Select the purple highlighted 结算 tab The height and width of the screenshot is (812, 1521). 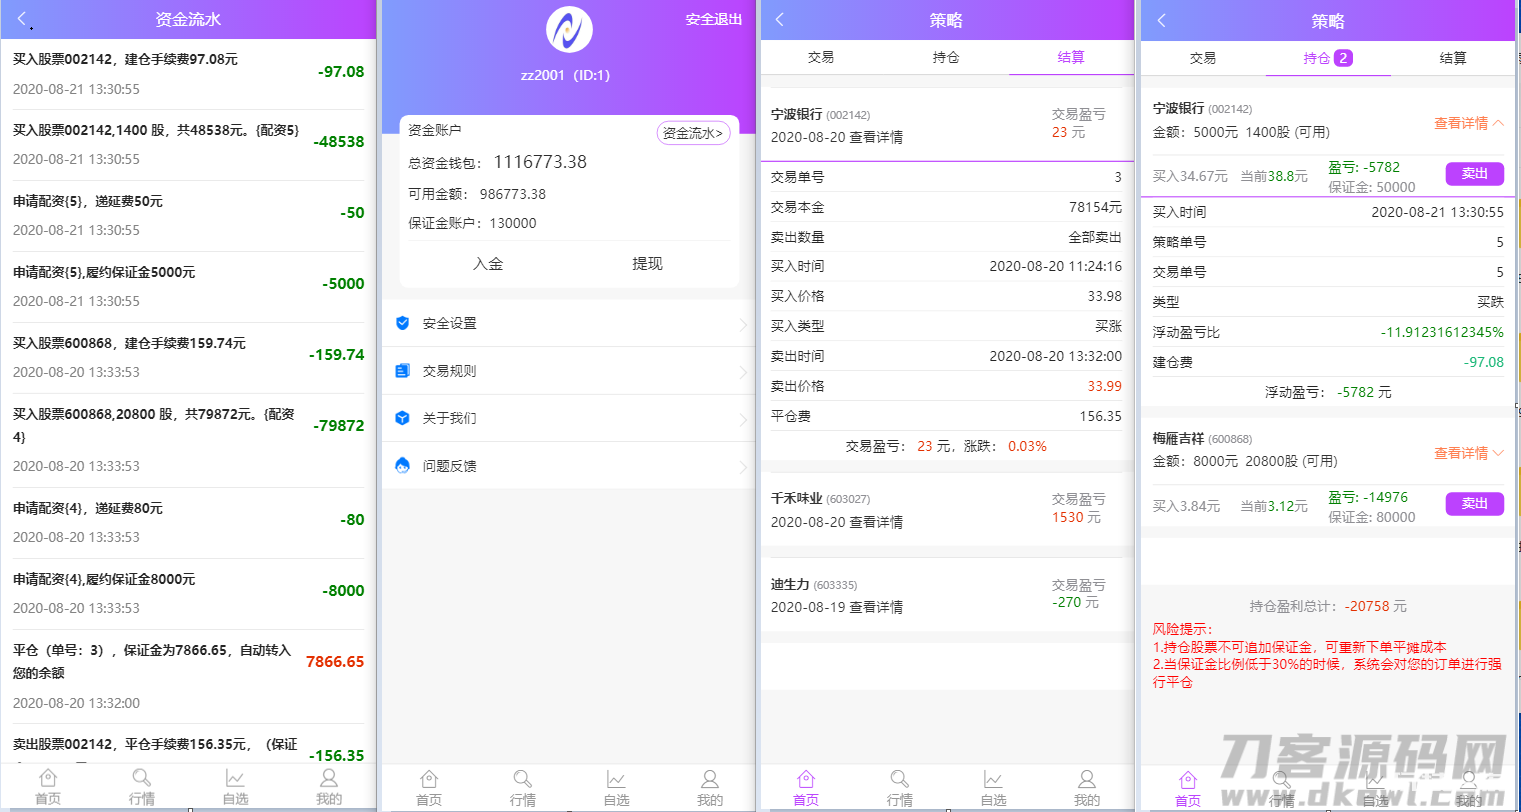(x=1070, y=57)
